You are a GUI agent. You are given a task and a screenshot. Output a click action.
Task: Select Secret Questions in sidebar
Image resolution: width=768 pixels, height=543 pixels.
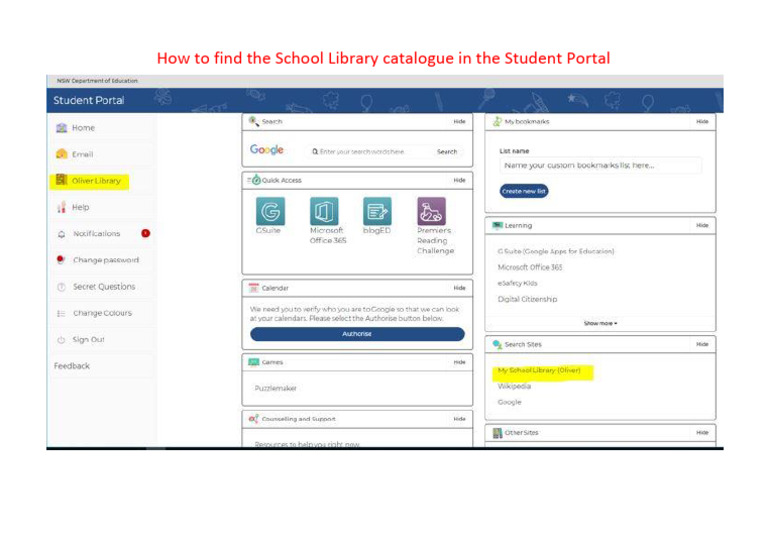(x=104, y=287)
